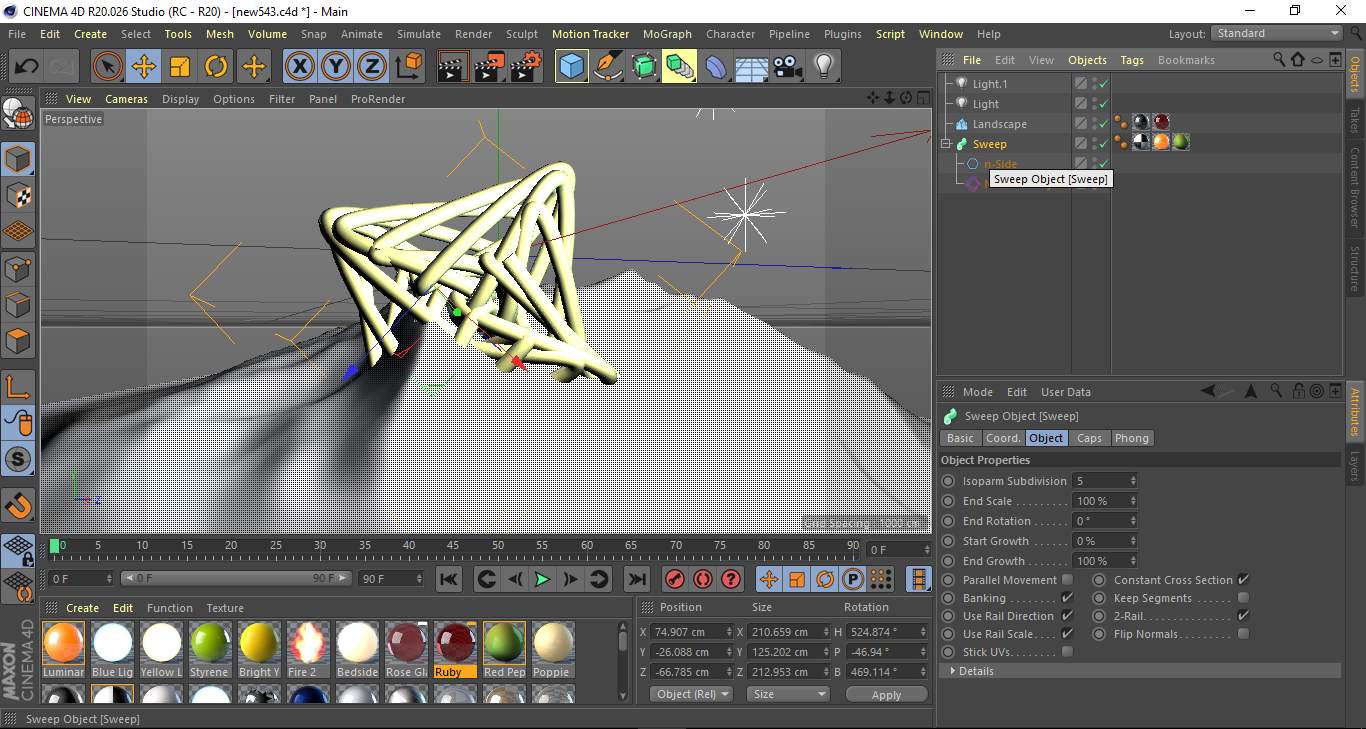Open the Simulate menu
Image resolution: width=1366 pixels, height=729 pixels.
418,34
